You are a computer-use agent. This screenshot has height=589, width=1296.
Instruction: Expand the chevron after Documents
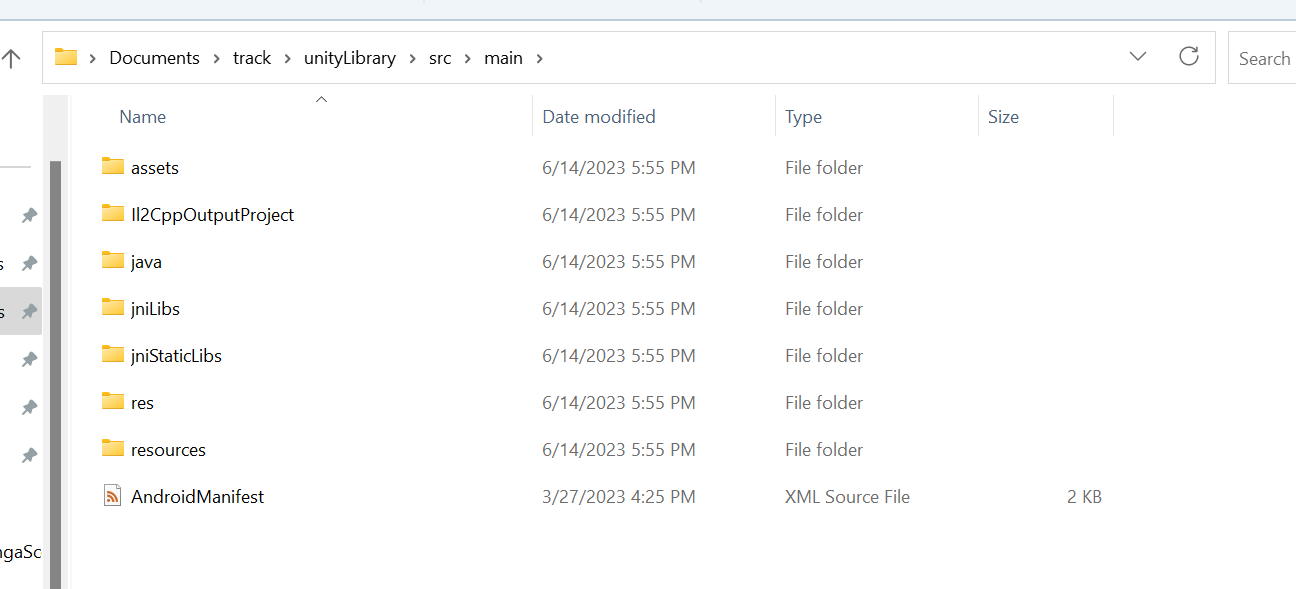216,58
